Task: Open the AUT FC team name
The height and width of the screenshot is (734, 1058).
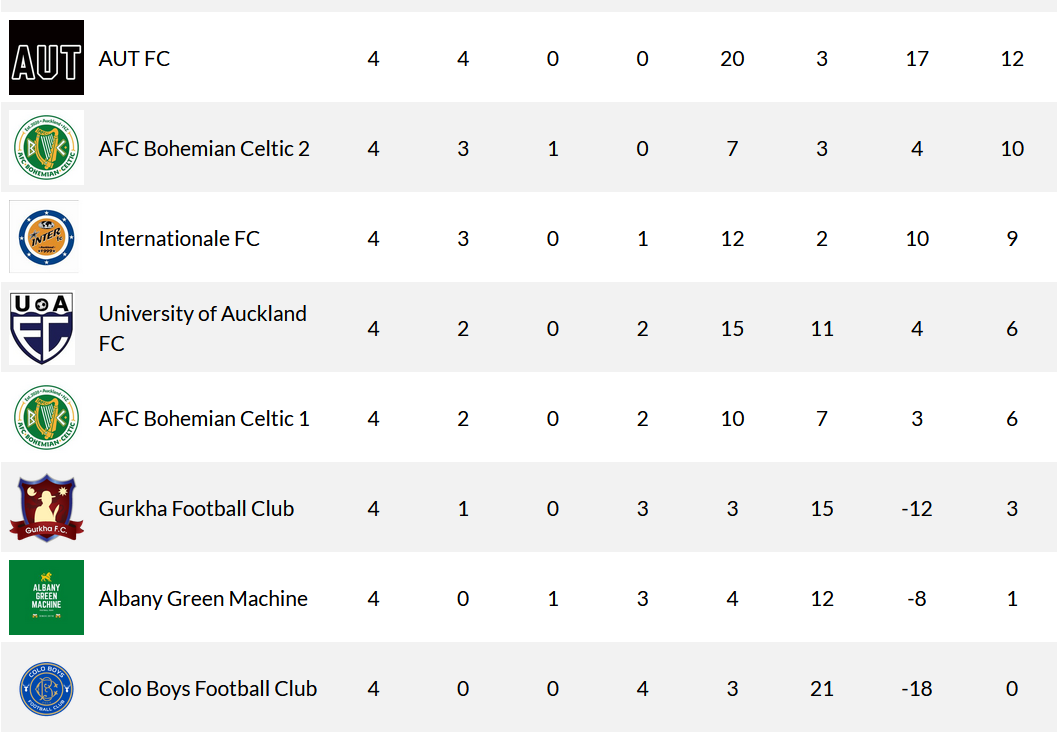Action: (134, 59)
